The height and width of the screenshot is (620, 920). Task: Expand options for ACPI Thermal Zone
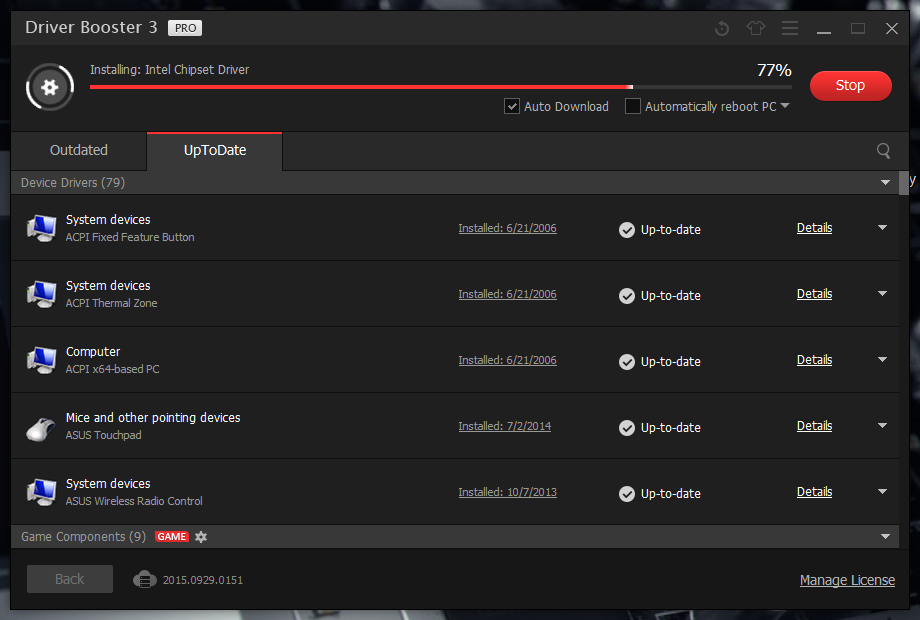(882, 293)
